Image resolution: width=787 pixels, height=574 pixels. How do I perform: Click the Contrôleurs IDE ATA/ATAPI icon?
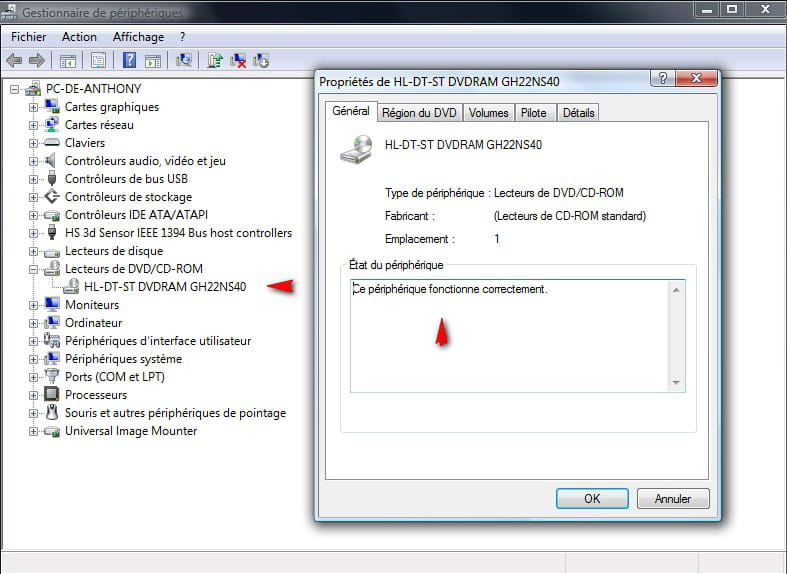pos(52,215)
